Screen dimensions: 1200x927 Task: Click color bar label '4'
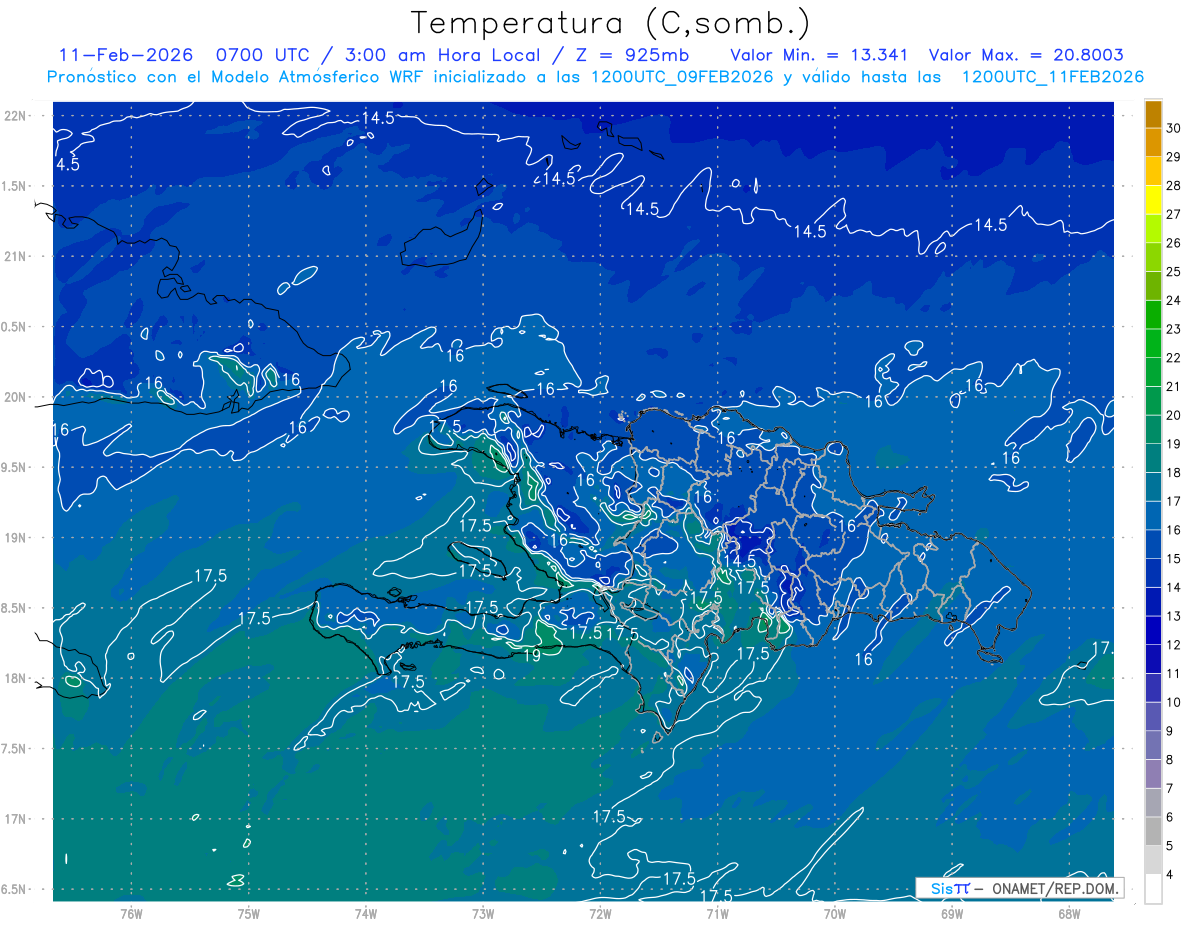[x=1170, y=875]
